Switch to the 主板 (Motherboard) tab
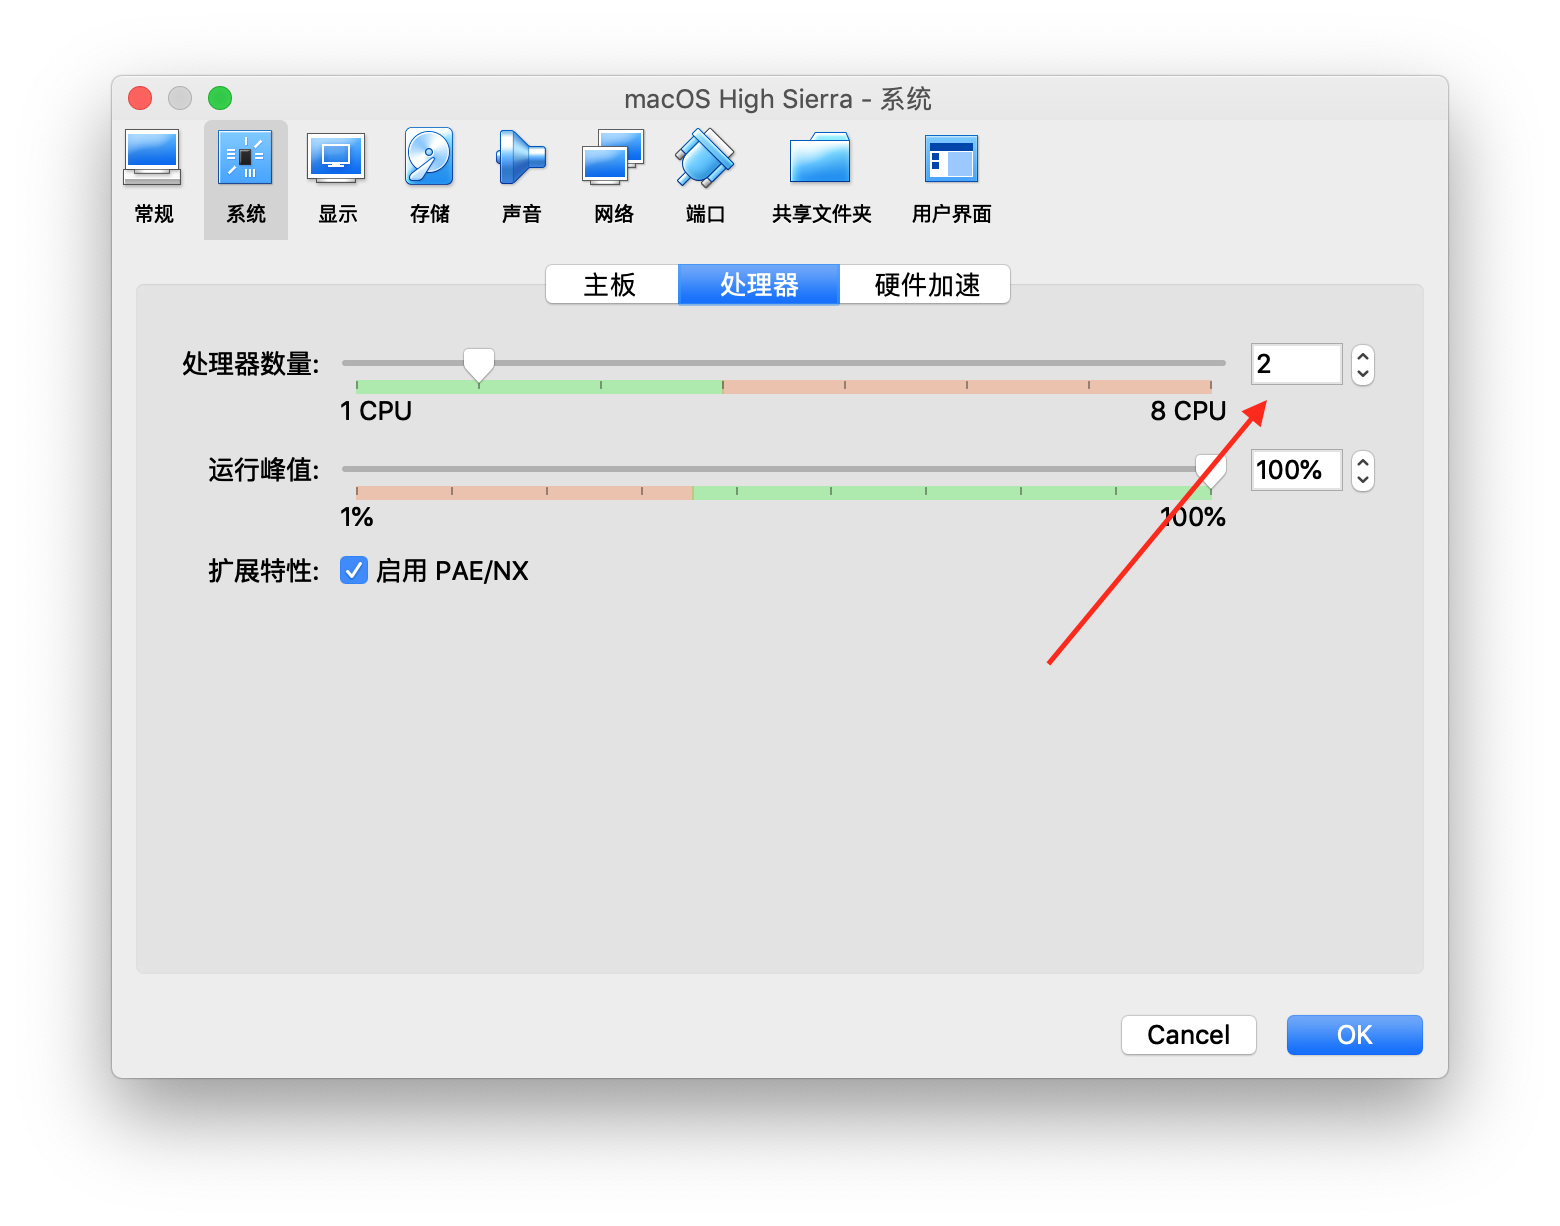The height and width of the screenshot is (1226, 1560). click(611, 285)
